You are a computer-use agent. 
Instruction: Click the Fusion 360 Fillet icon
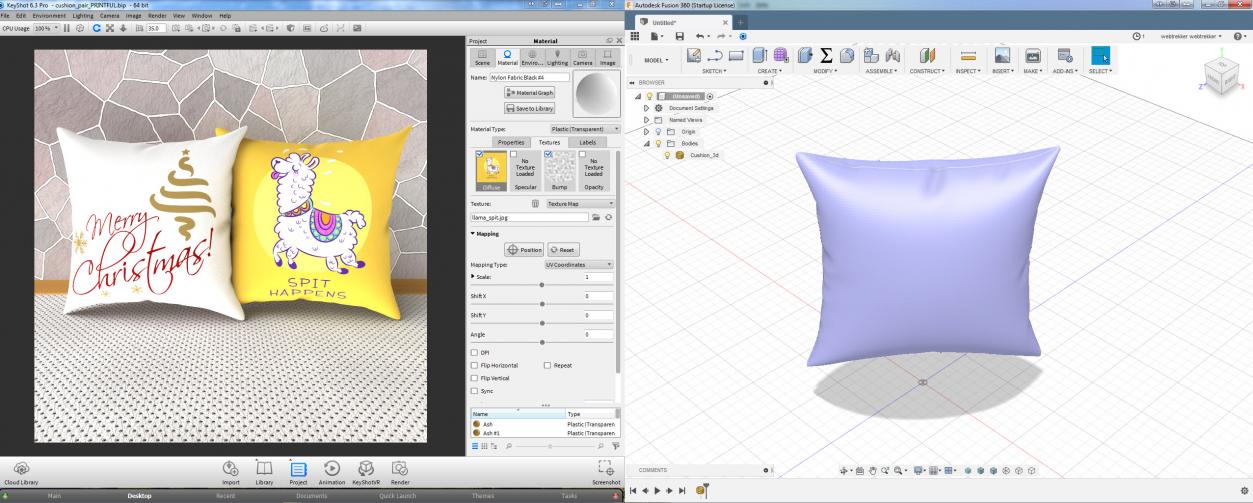click(x=847, y=56)
